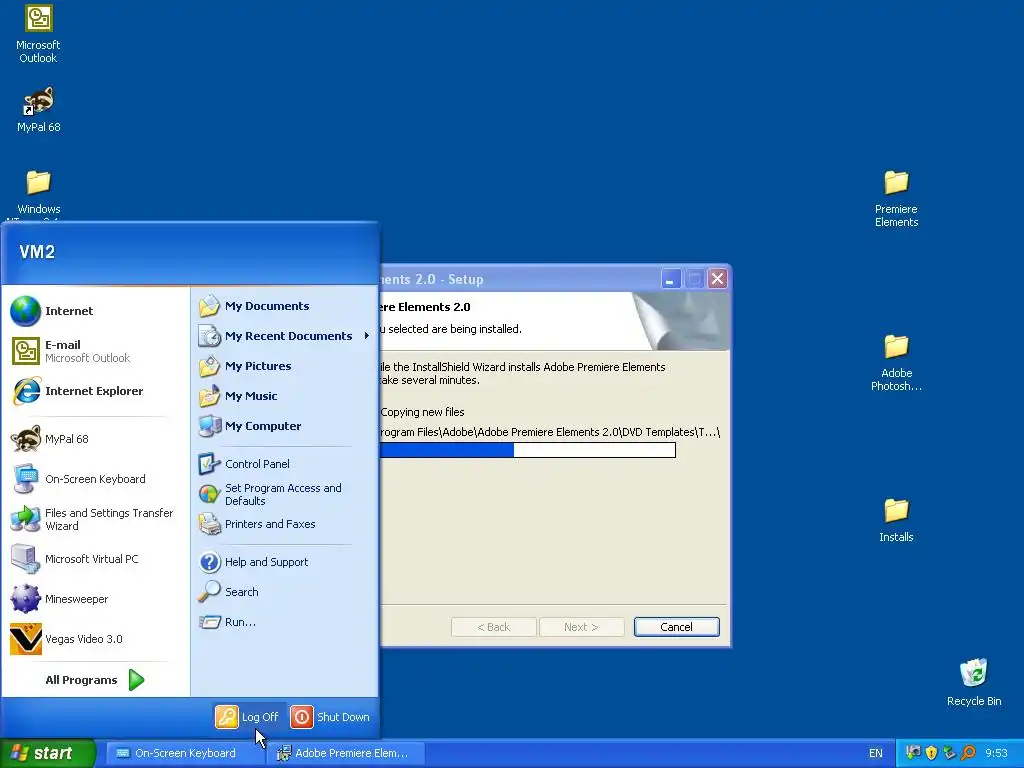The width and height of the screenshot is (1024, 768).
Task: Open My Music from the Start menu
Action: (x=285, y=396)
